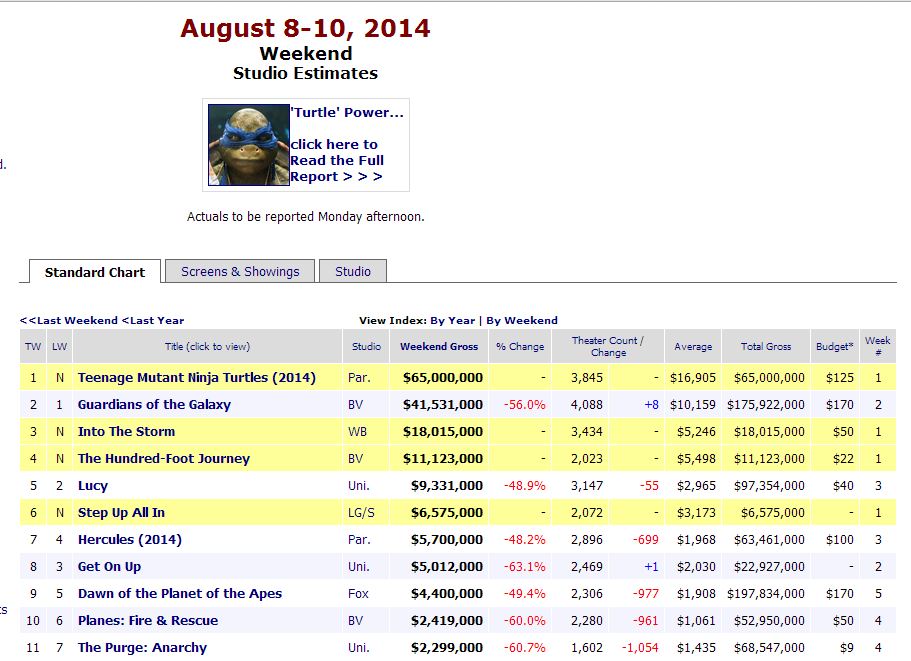Open Teenage Mutant Ninja Turtles (2014) page
911x661 pixels.
point(196,378)
